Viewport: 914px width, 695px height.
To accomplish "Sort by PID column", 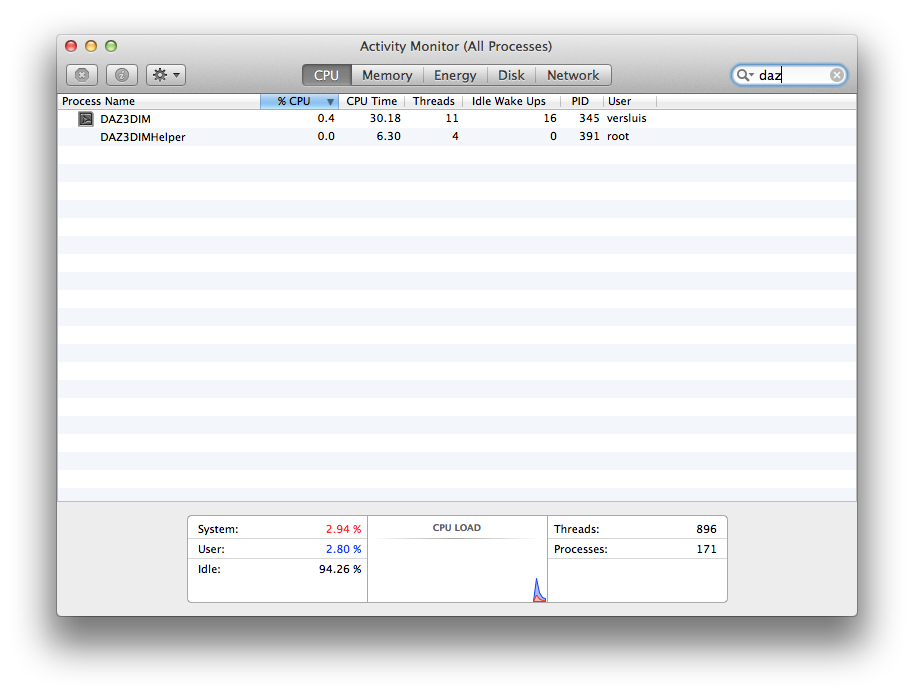I will coord(580,101).
